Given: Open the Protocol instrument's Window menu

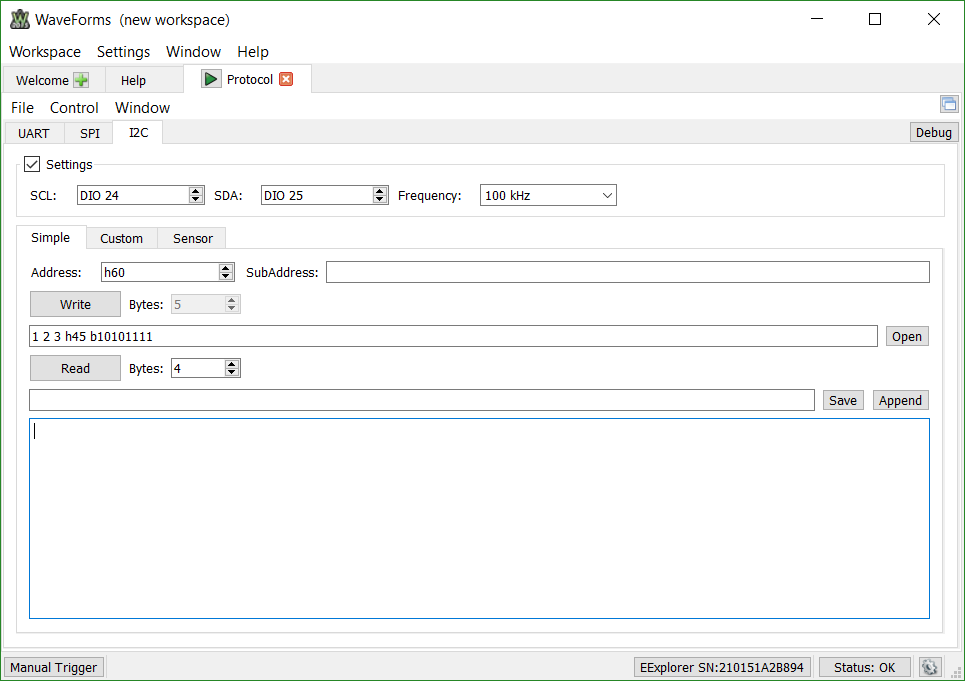Looking at the screenshot, I should point(142,108).
